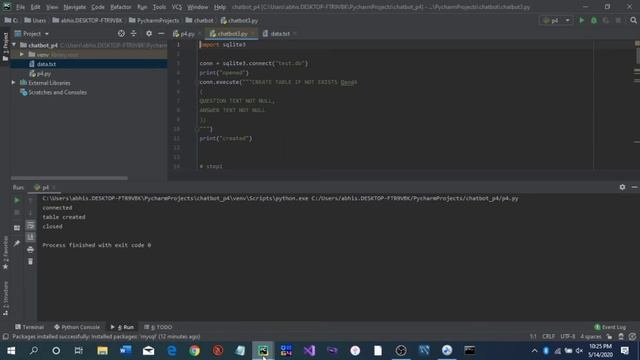The image size is (640, 360).
Task: Click the UTF-8 encoding selector
Action: point(567,336)
